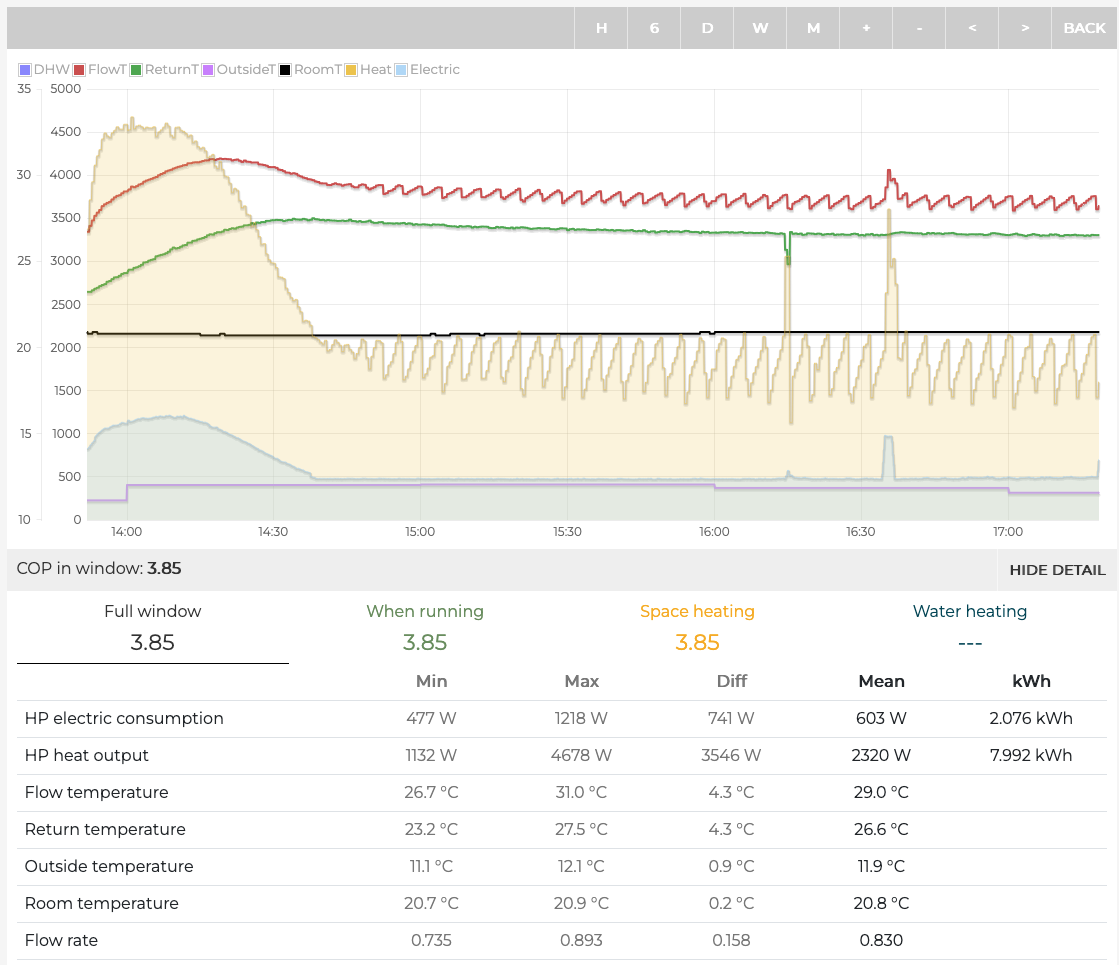Set chart view to Hour with H

(601, 28)
